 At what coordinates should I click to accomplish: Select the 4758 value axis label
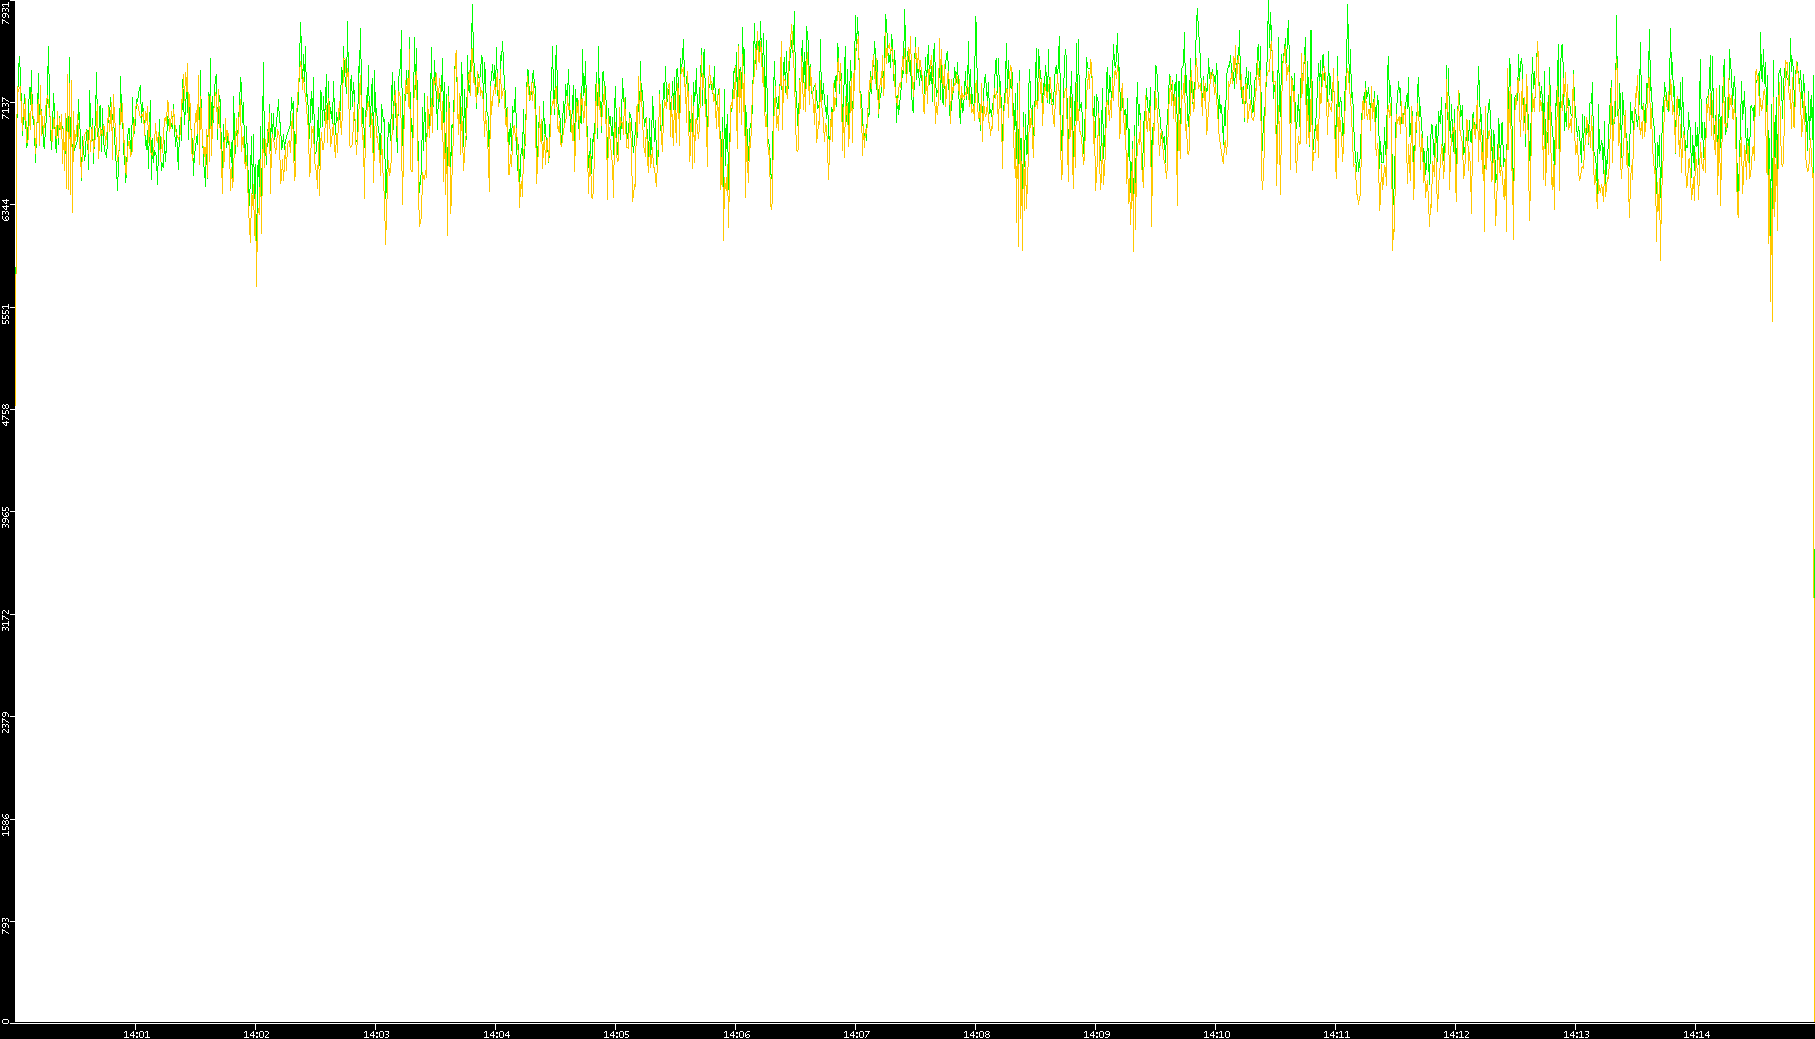7,414
